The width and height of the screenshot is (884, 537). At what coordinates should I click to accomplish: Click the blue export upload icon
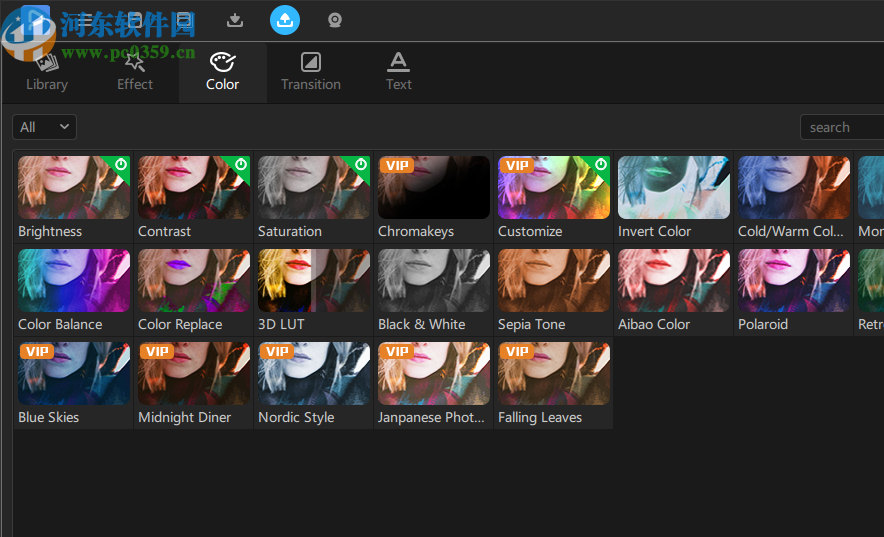(285, 20)
